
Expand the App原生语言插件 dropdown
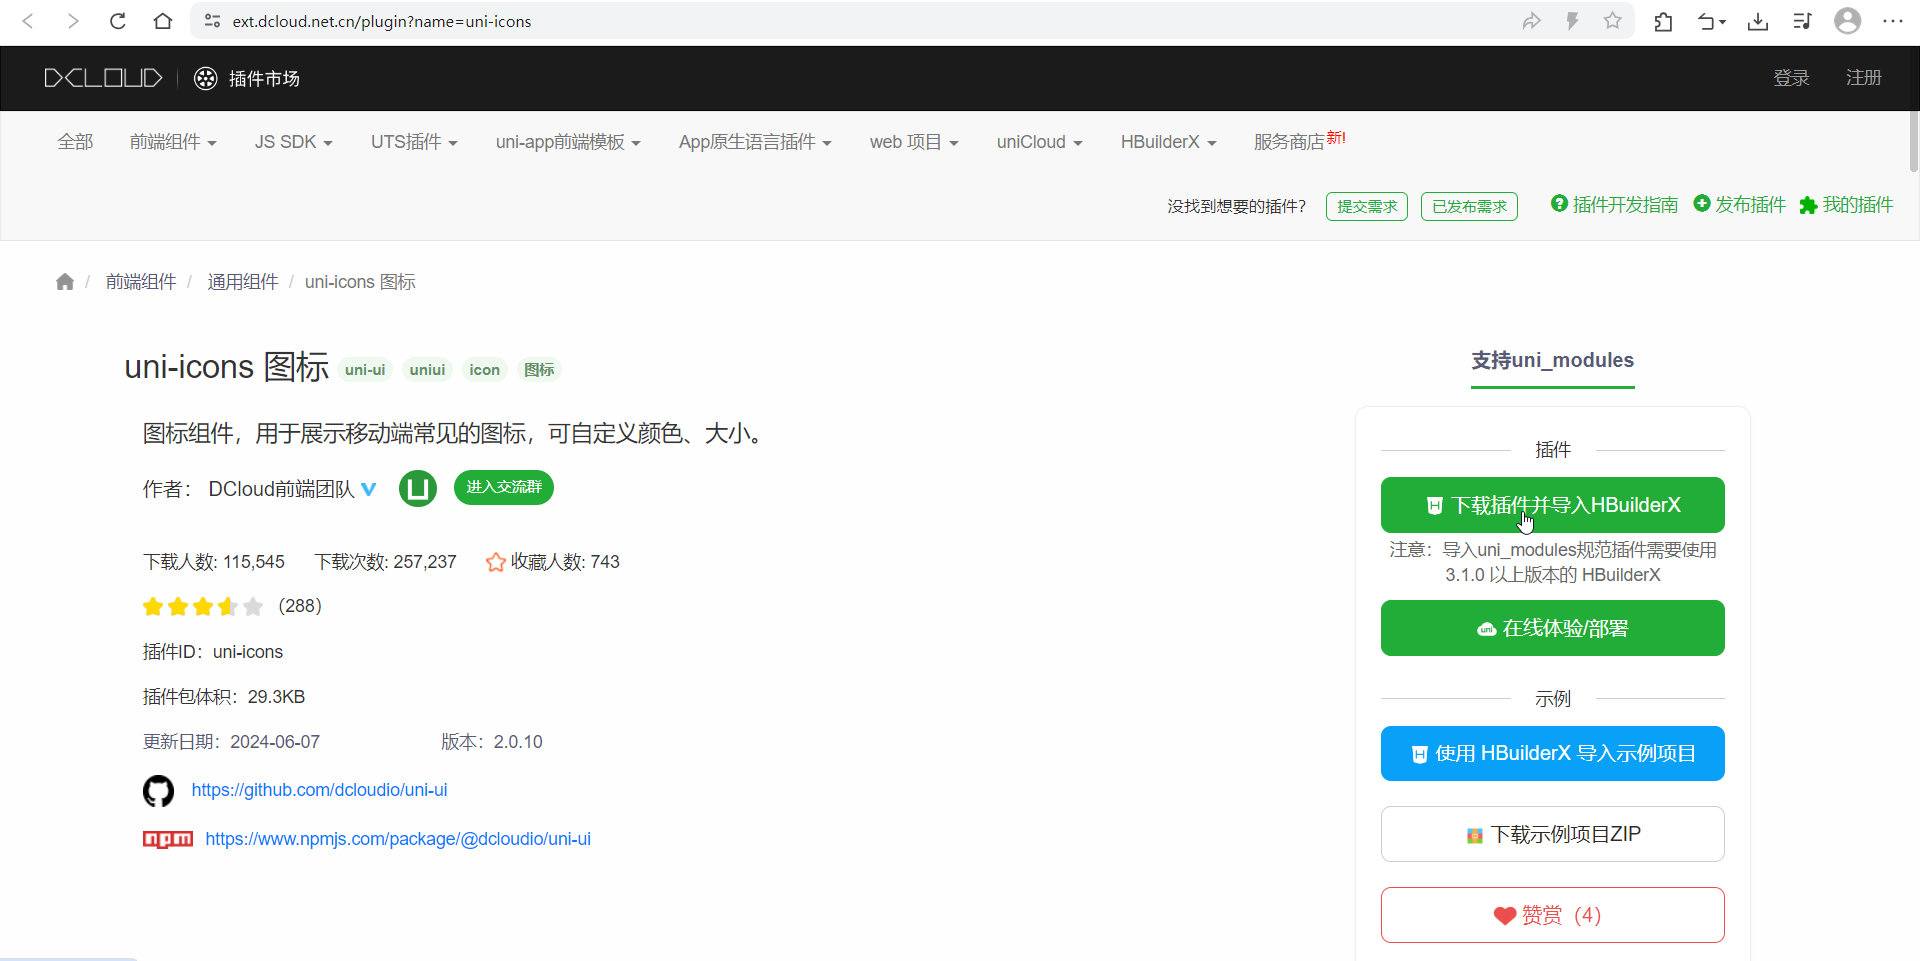pyautogui.click(x=755, y=142)
